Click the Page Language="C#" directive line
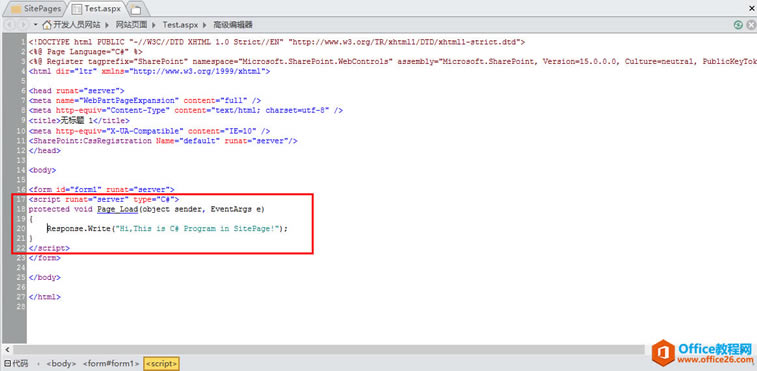 coord(85,52)
